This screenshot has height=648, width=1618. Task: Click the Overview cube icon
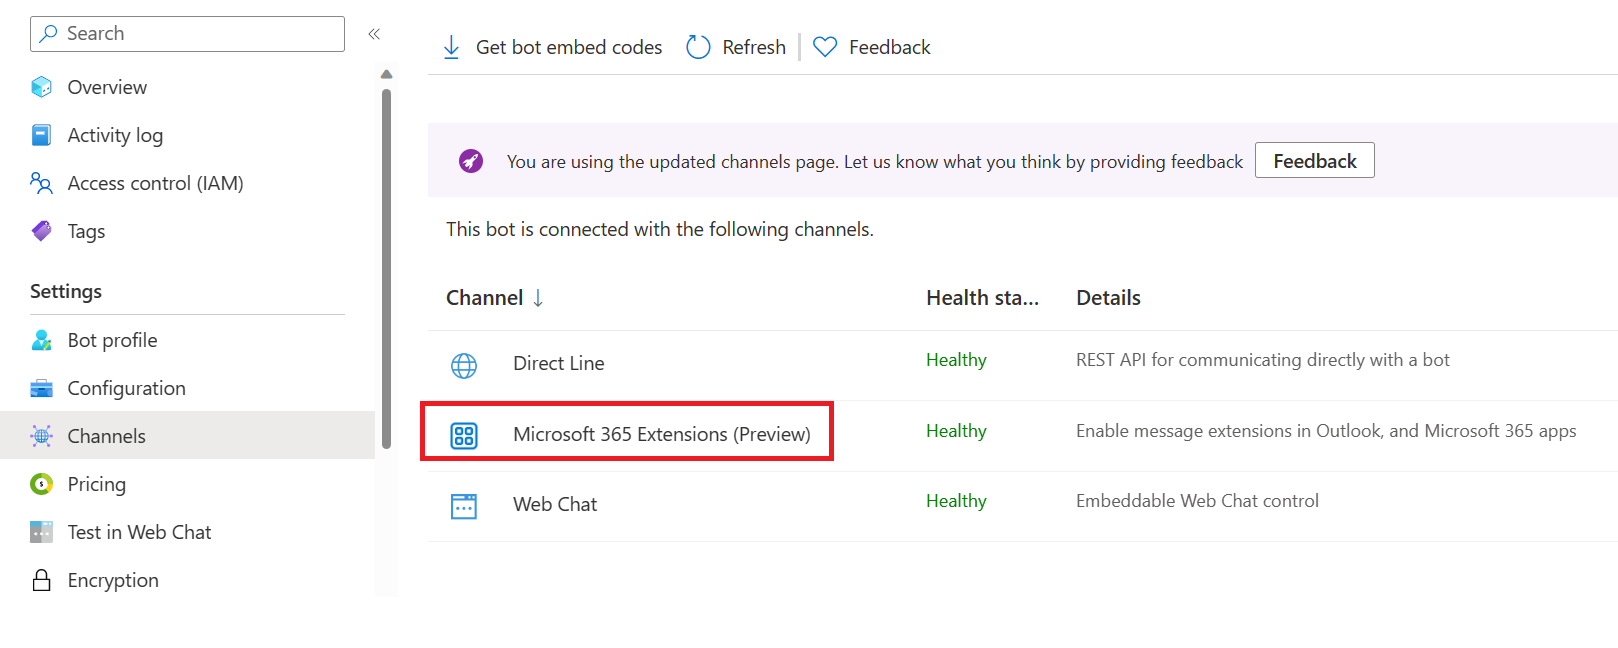pos(41,87)
